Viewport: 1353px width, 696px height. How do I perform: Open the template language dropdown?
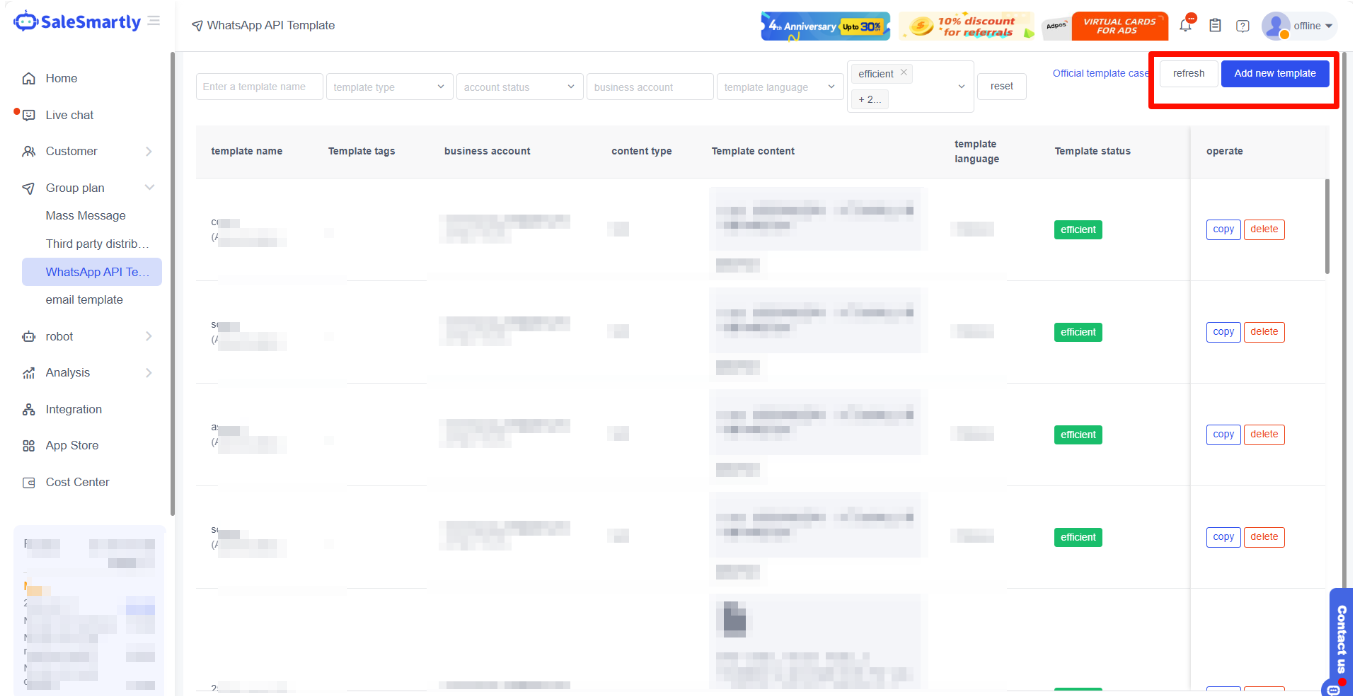[780, 87]
